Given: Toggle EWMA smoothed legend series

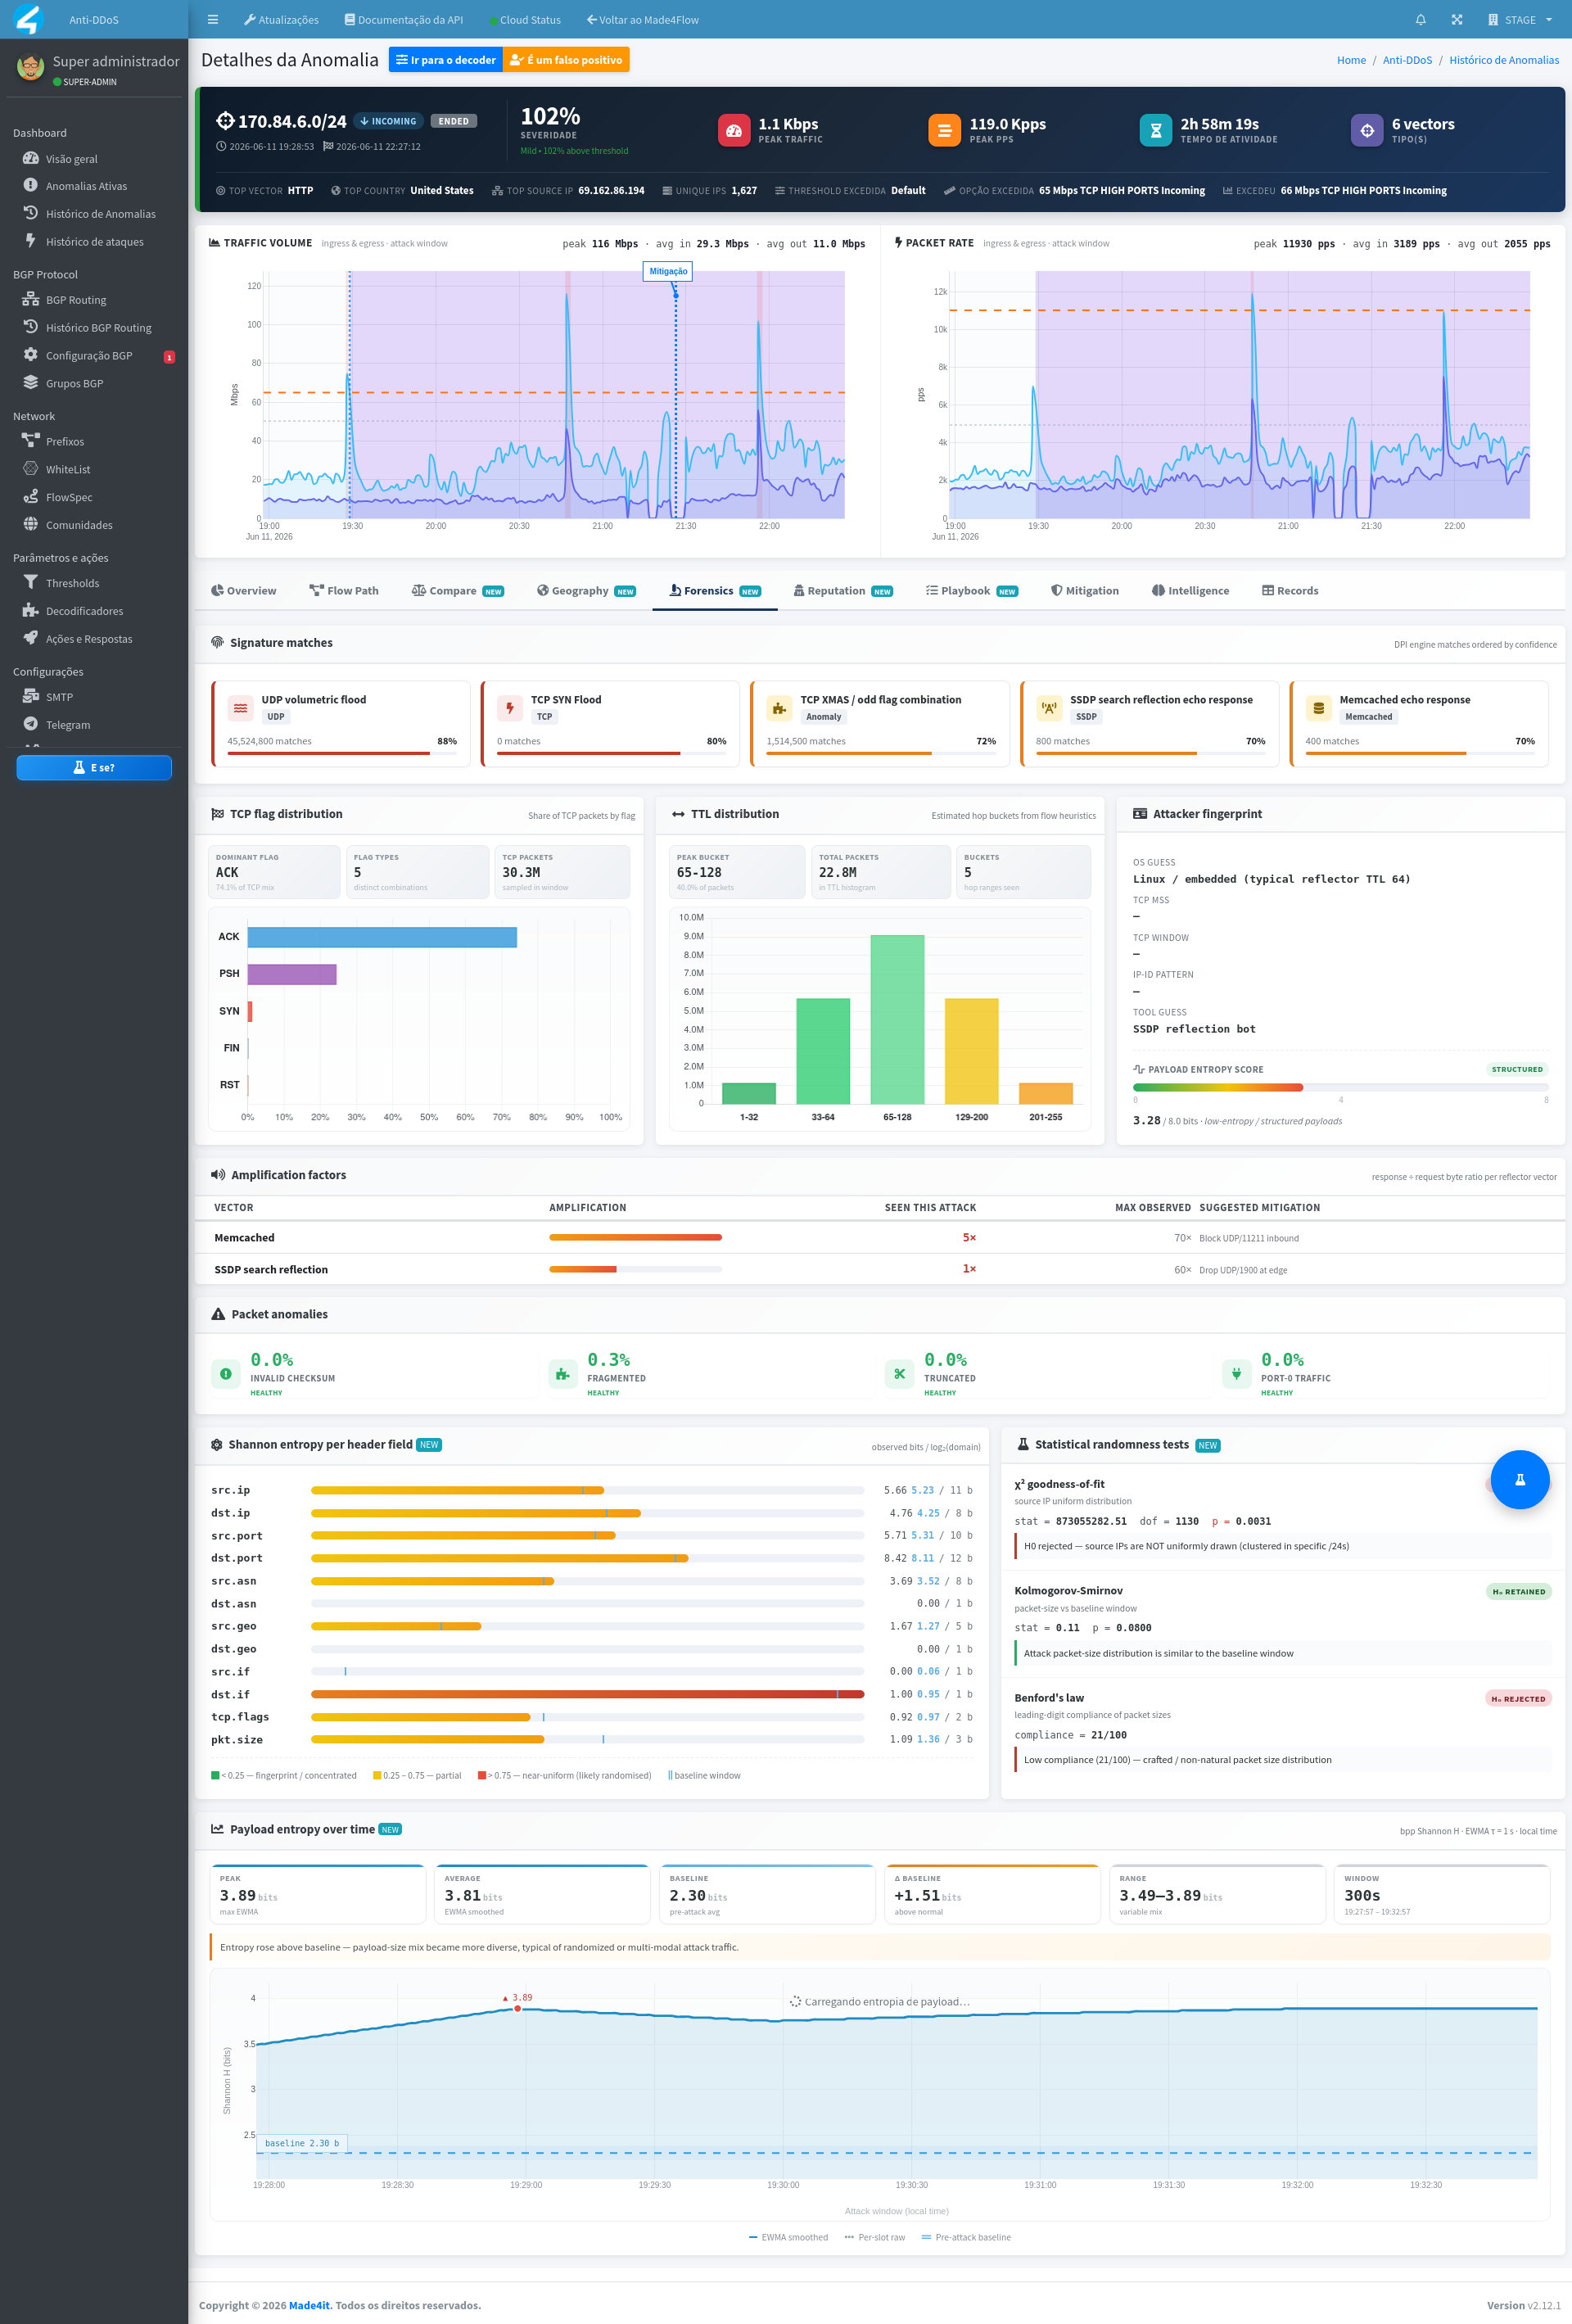Looking at the screenshot, I should point(788,2237).
